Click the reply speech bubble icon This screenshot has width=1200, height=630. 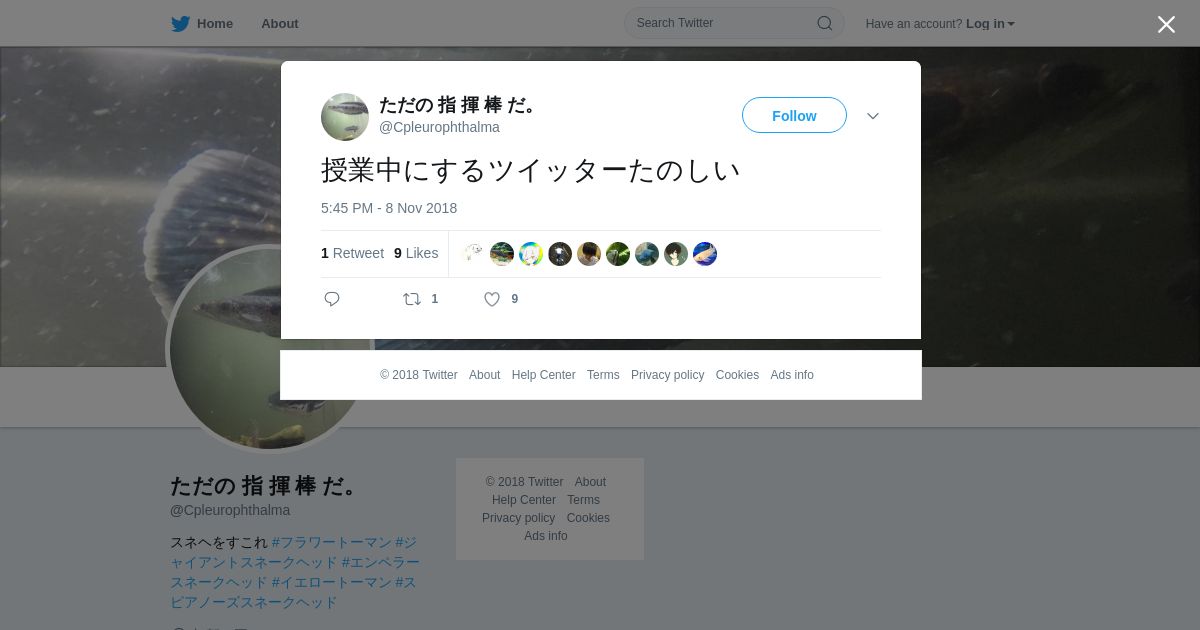pos(332,299)
